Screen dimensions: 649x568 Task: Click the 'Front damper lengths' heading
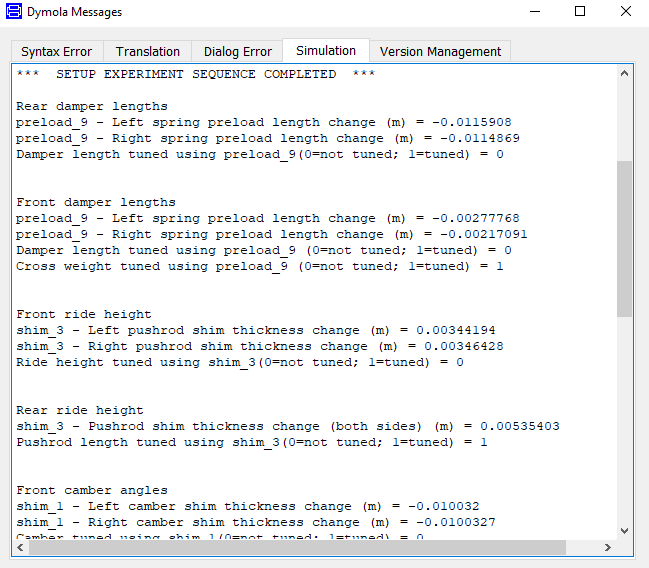pyautogui.click(x=96, y=202)
